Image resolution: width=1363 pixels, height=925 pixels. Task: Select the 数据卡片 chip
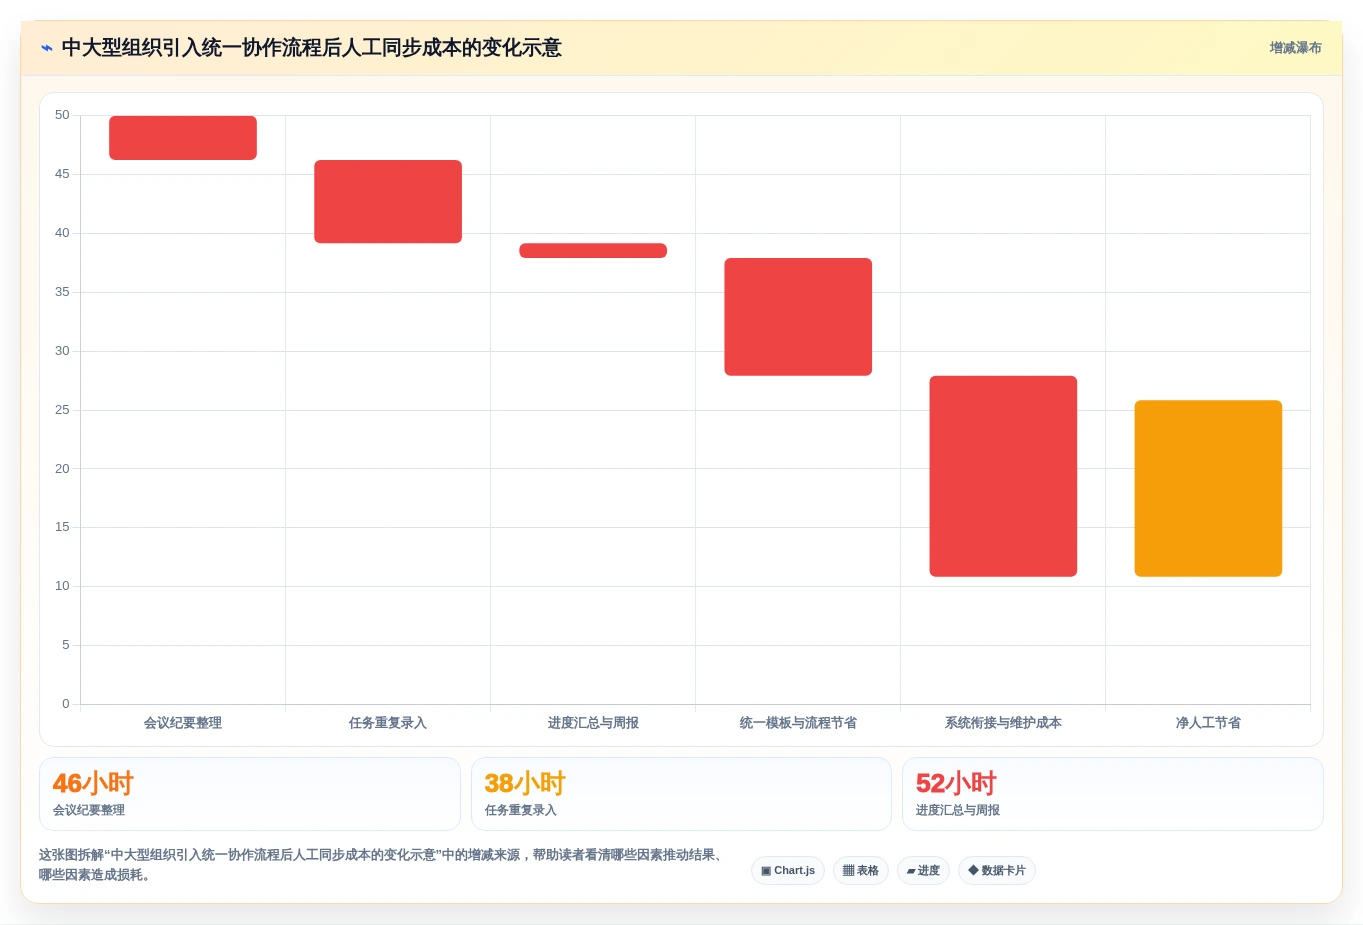[997, 871]
